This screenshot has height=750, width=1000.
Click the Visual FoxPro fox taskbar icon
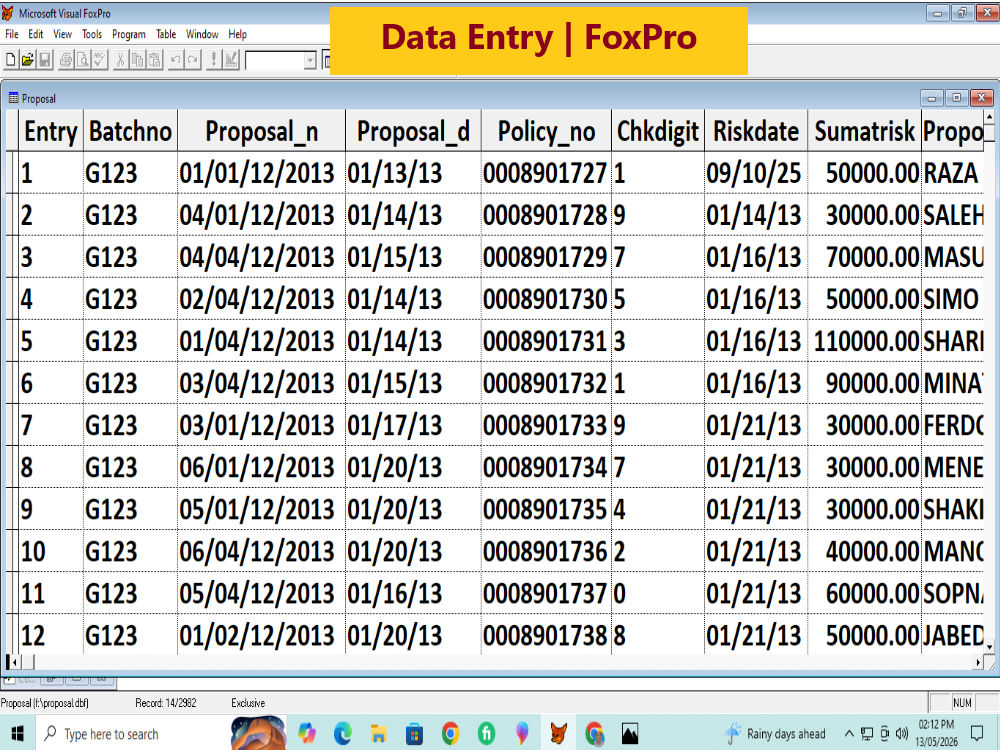pos(559,733)
